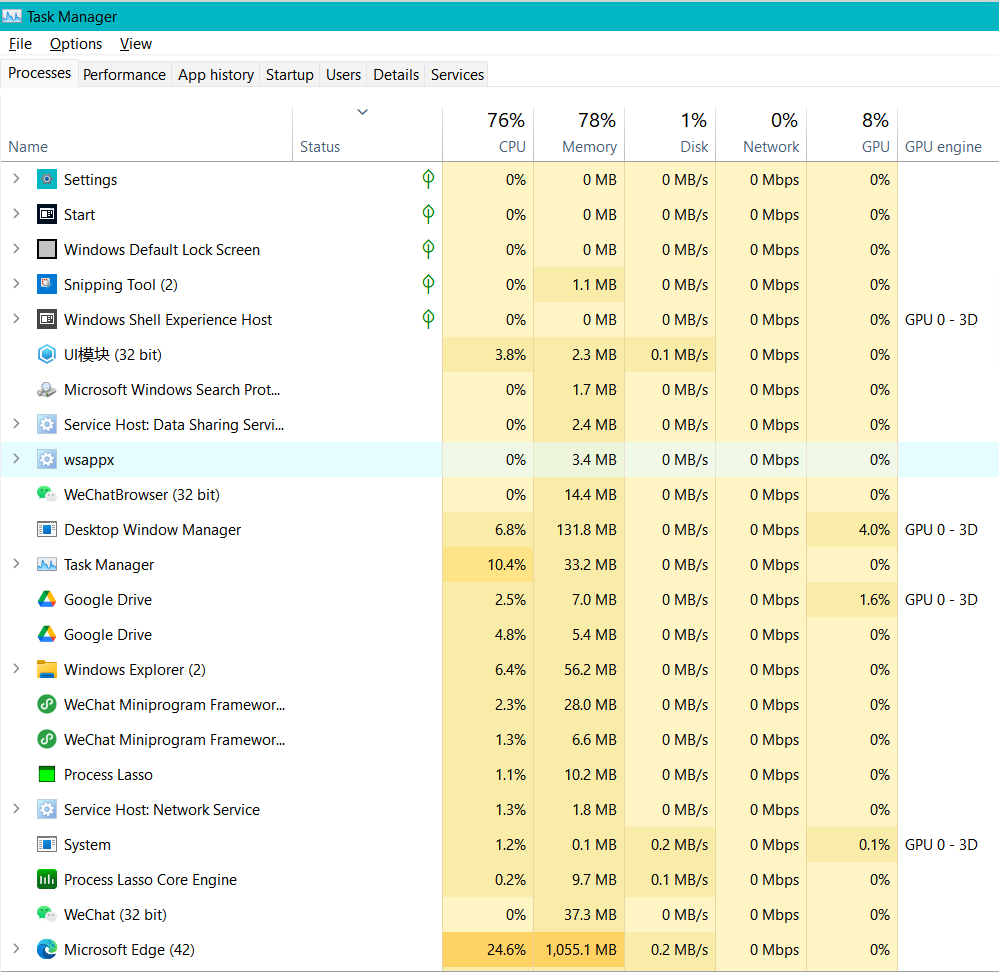
Task: Sort by the CPU 76% column header
Action: pyautogui.click(x=488, y=134)
